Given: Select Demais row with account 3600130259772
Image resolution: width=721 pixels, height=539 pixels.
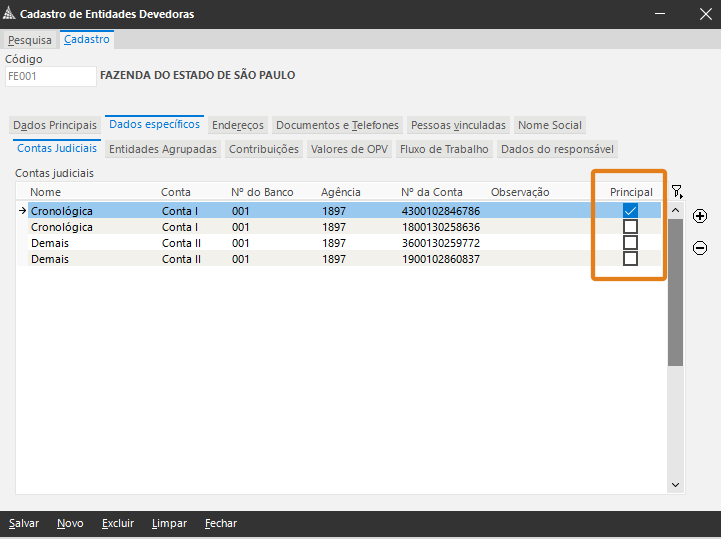Looking at the screenshot, I should point(344,243).
